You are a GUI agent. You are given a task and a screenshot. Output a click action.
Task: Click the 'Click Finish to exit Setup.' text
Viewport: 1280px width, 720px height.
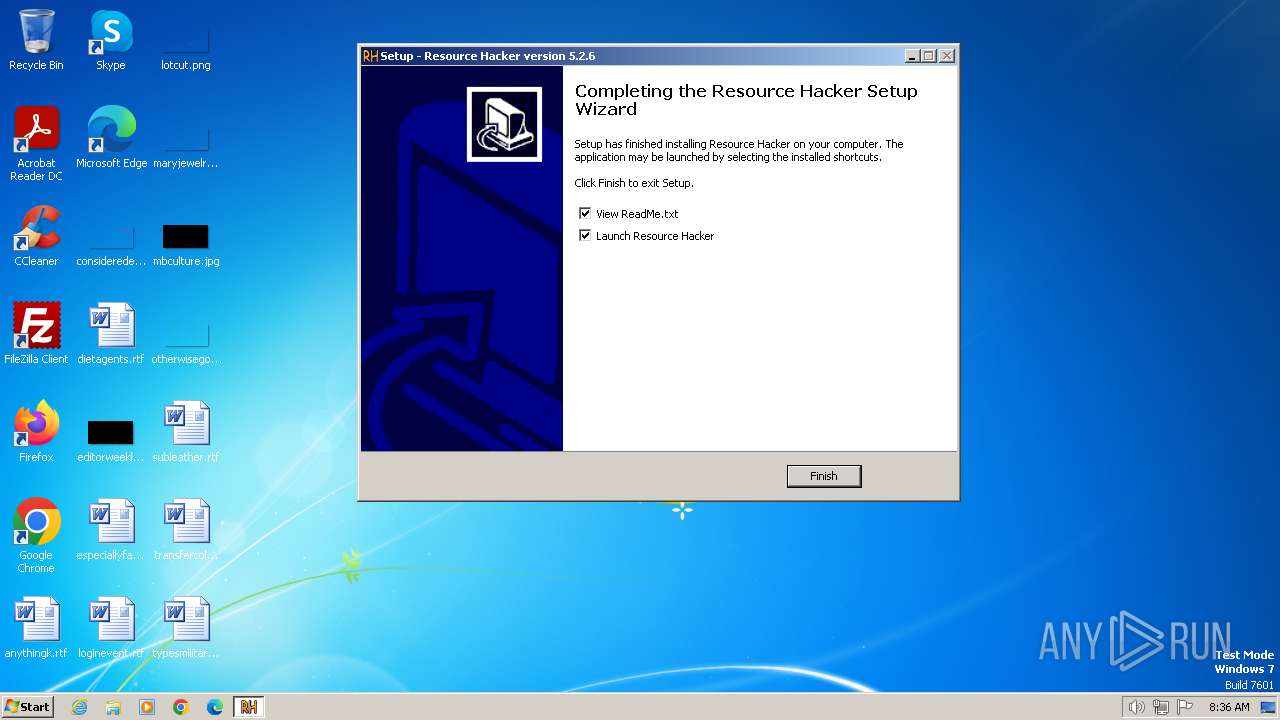tap(634, 183)
